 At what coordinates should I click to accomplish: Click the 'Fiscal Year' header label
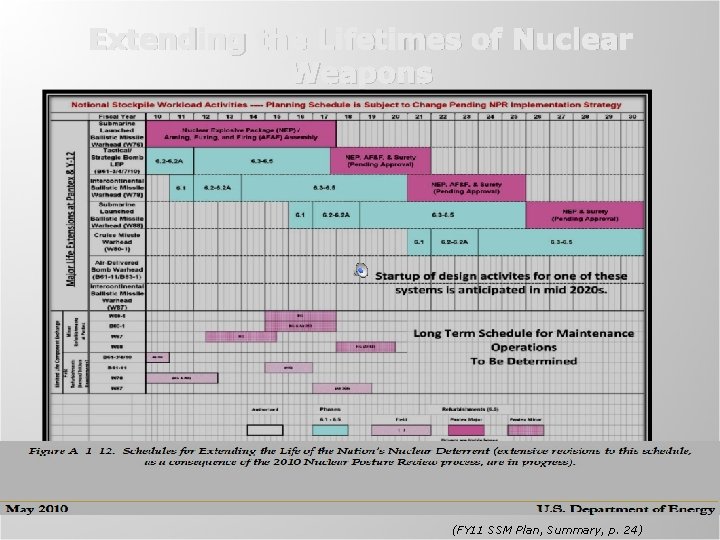[x=117, y=117]
